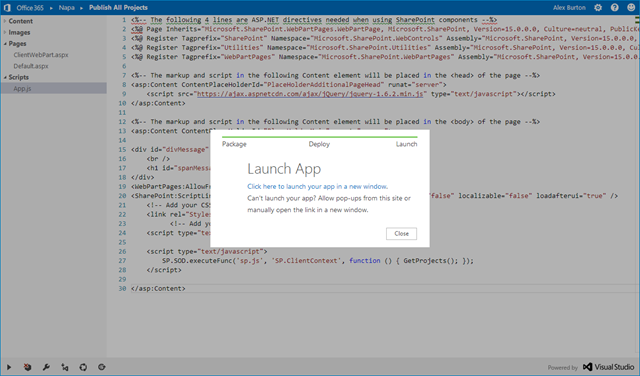Image resolution: width=640 pixels, height=376 pixels.
Task: Click line 1 ASP.NET directives comment
Action: (x=314, y=20)
